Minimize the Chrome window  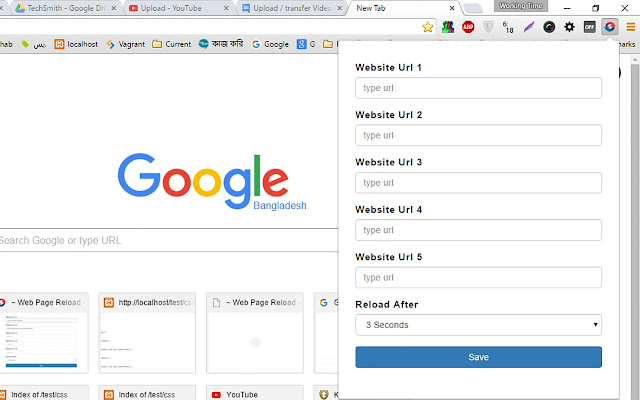(567, 8)
